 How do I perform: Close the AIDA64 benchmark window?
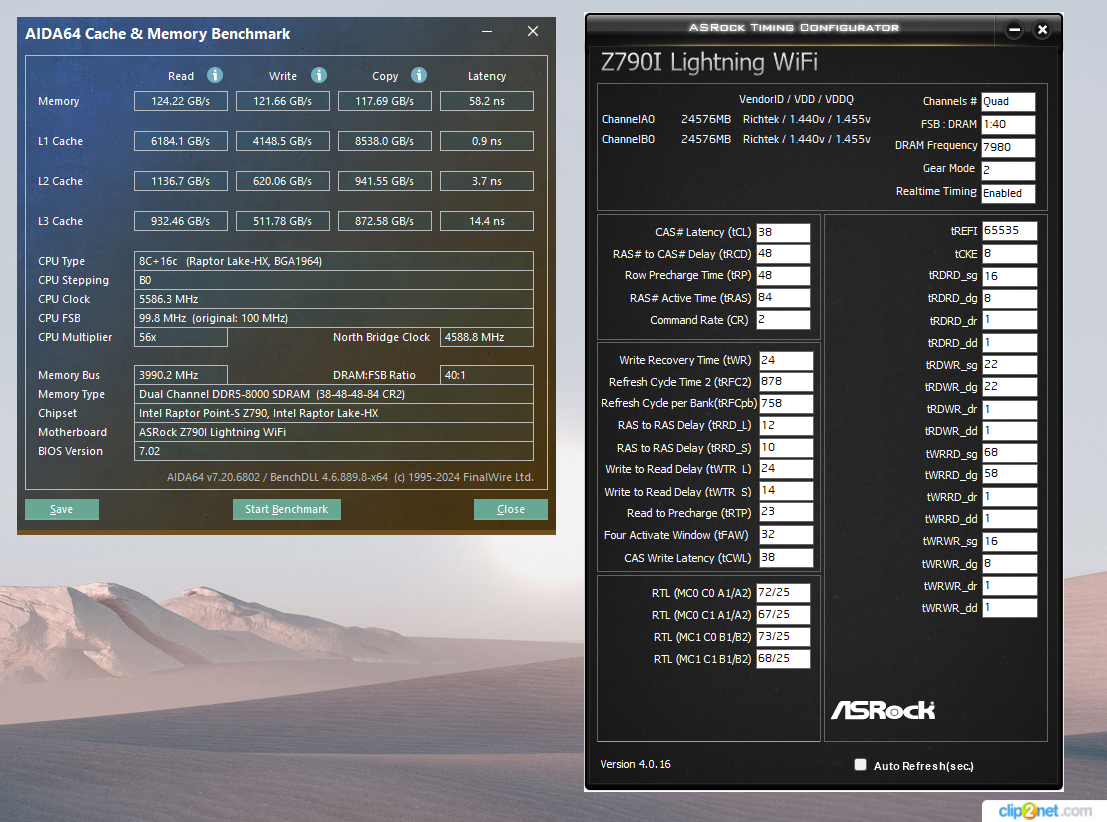click(533, 32)
